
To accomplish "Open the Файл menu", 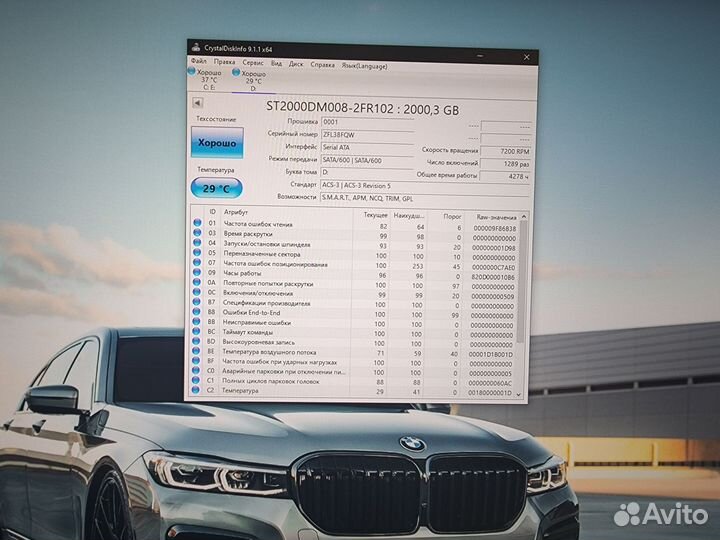I will pos(198,62).
